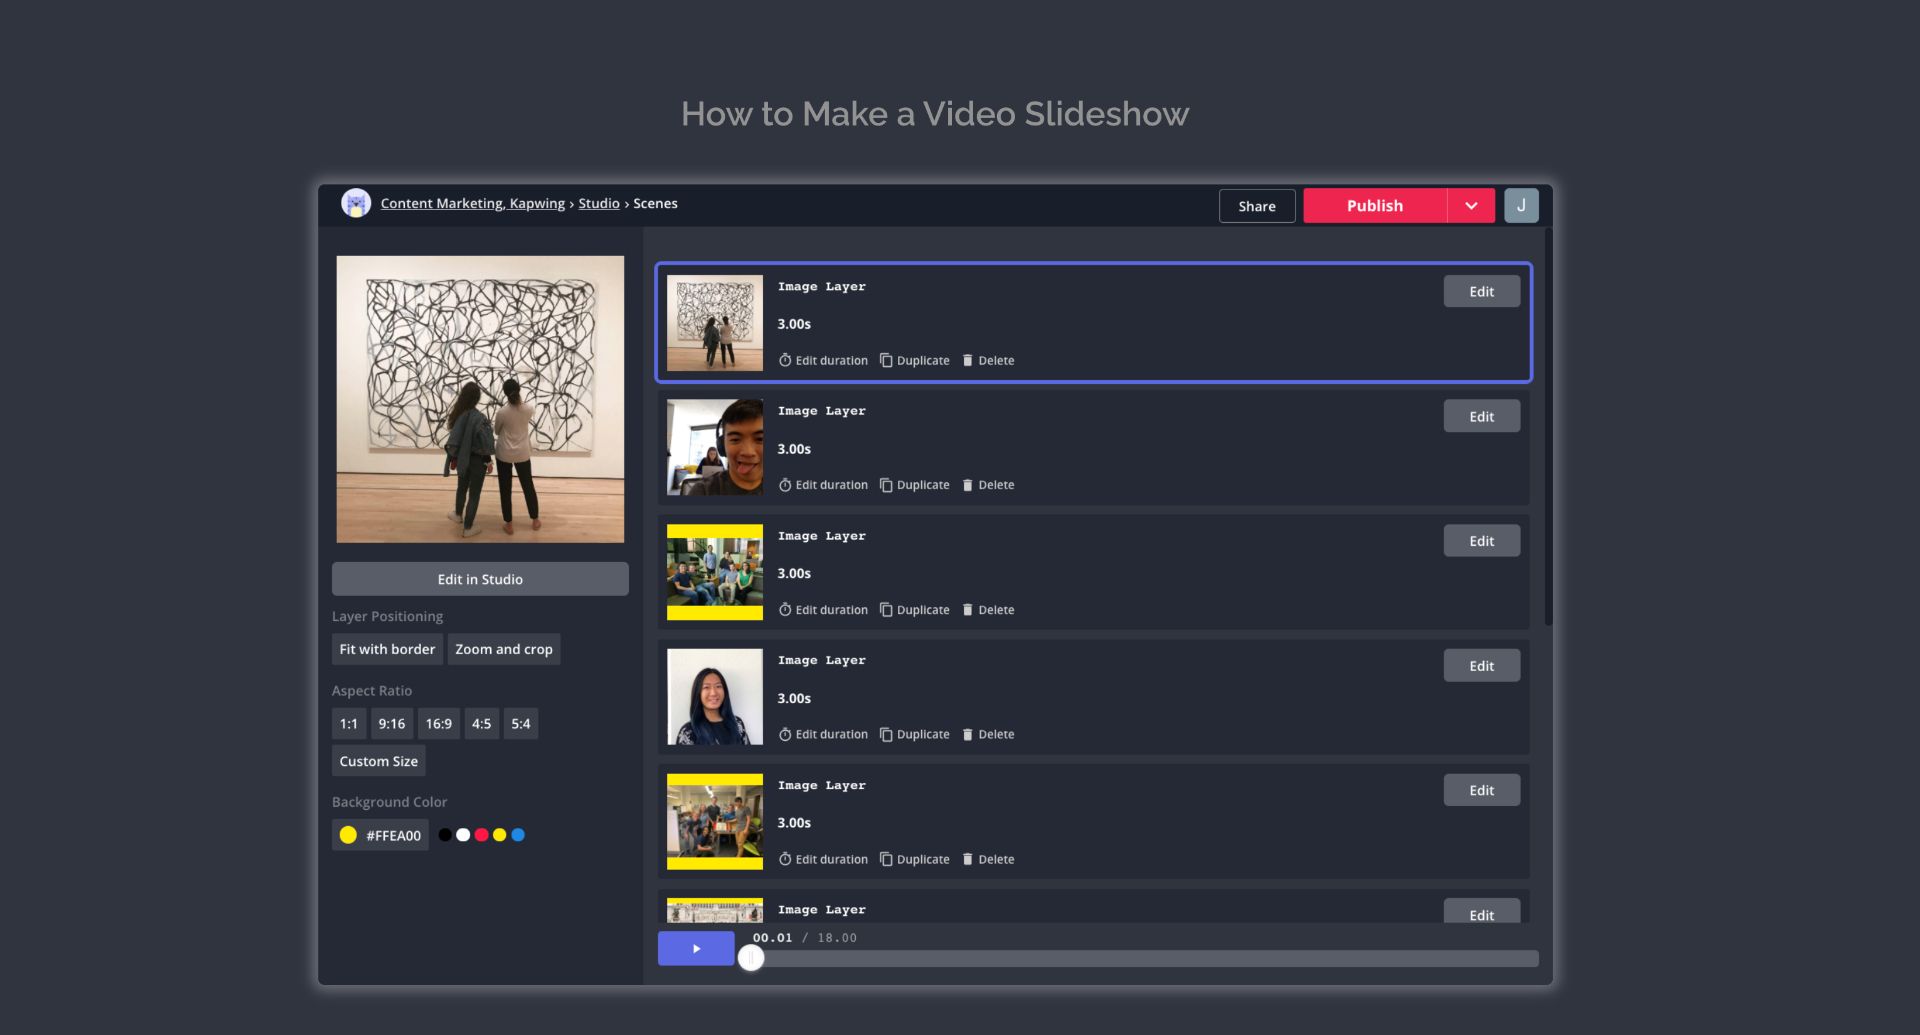Expand the Publish options dropdown
The image size is (1920, 1035).
(1470, 205)
